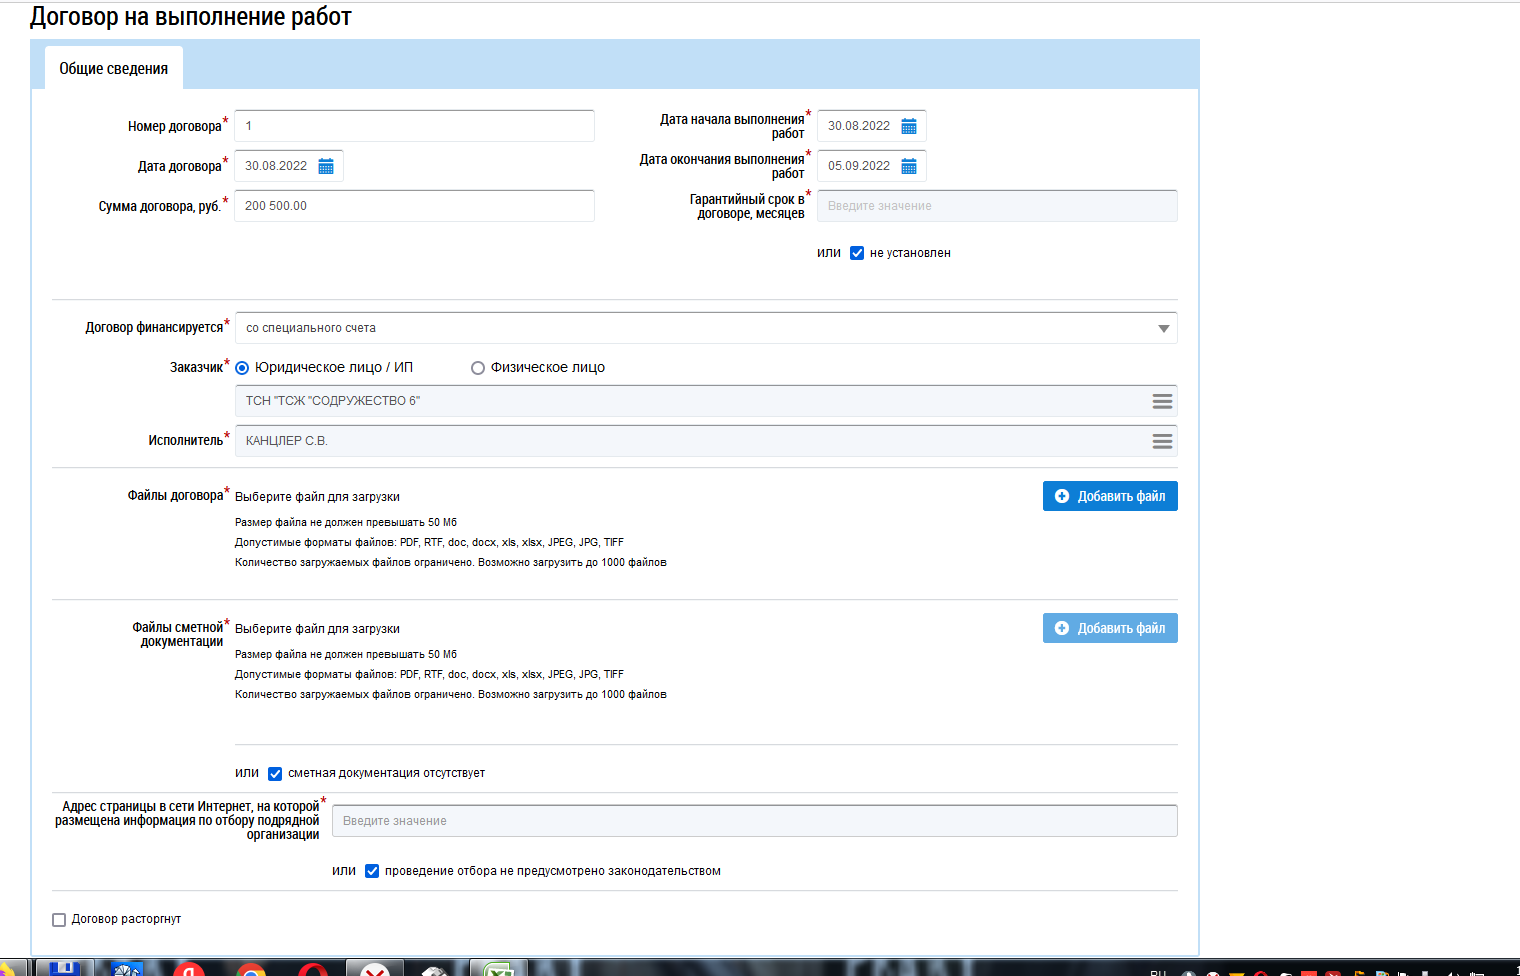Uncheck the 'не установлен' warranty checkbox

[x=857, y=253]
